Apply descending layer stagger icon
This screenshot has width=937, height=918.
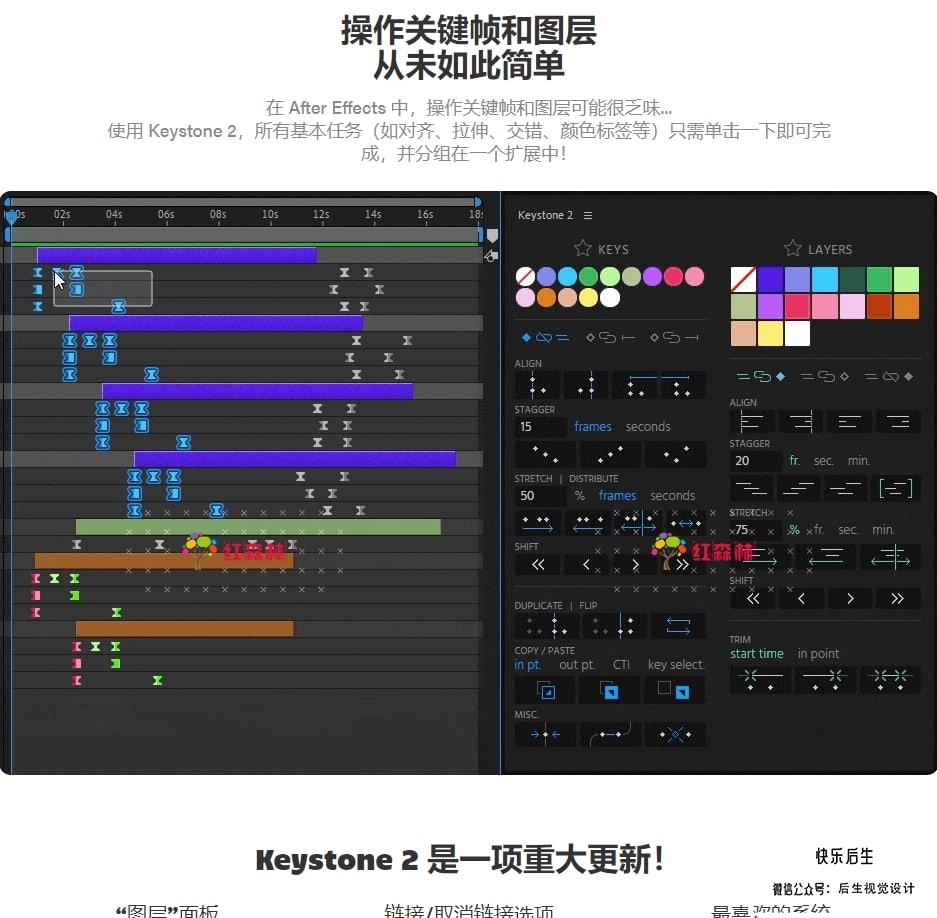pos(752,489)
